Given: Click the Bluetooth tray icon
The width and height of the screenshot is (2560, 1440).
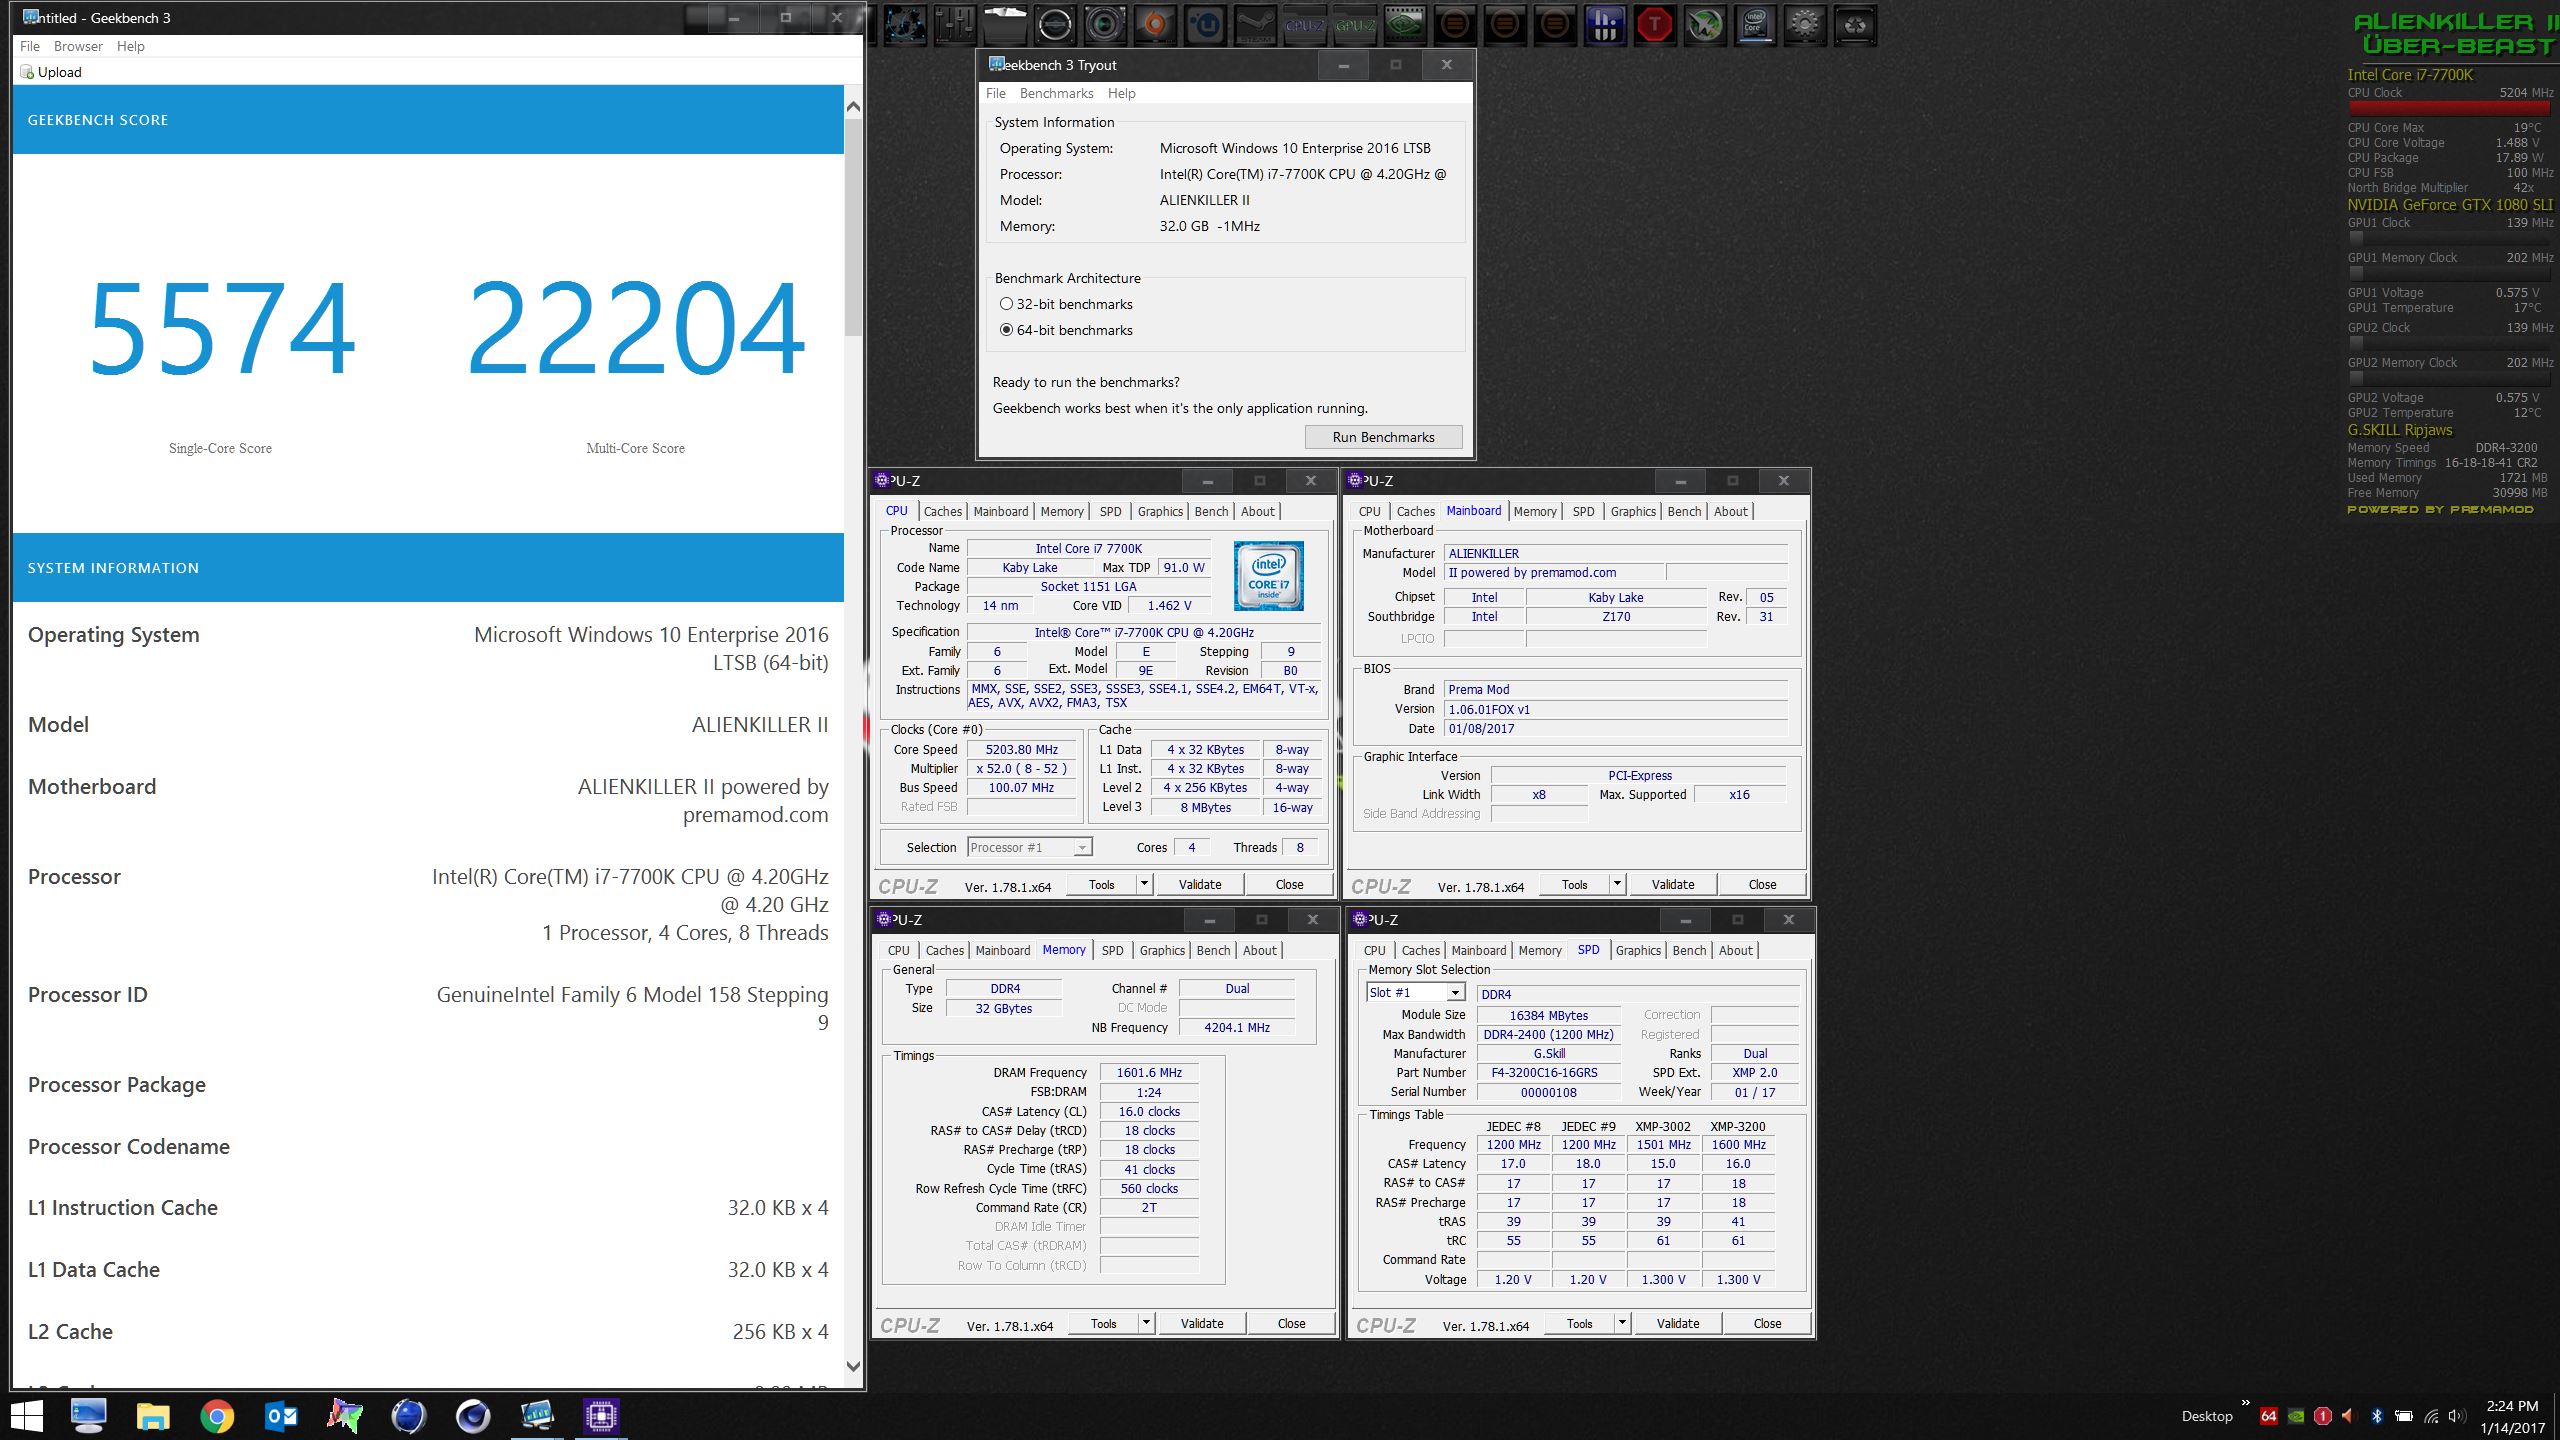Looking at the screenshot, I should tap(2377, 1416).
